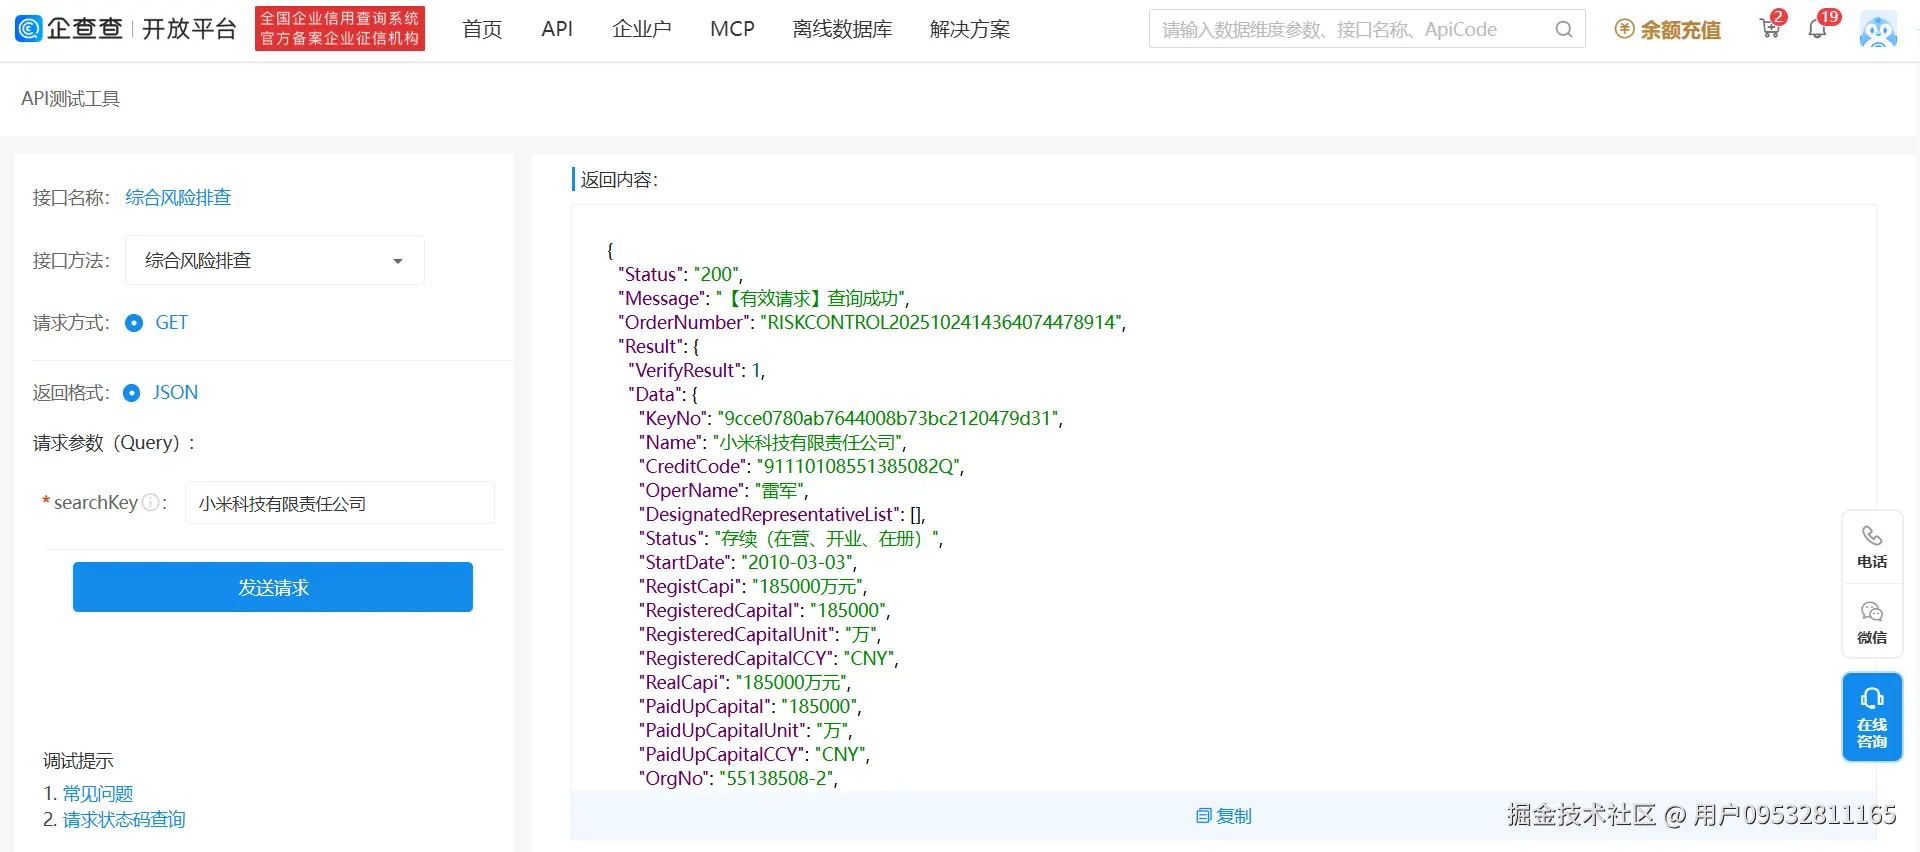Image resolution: width=1920 pixels, height=852 pixels.
Task: Open the 综合风险排查 interface name link
Action: [178, 197]
